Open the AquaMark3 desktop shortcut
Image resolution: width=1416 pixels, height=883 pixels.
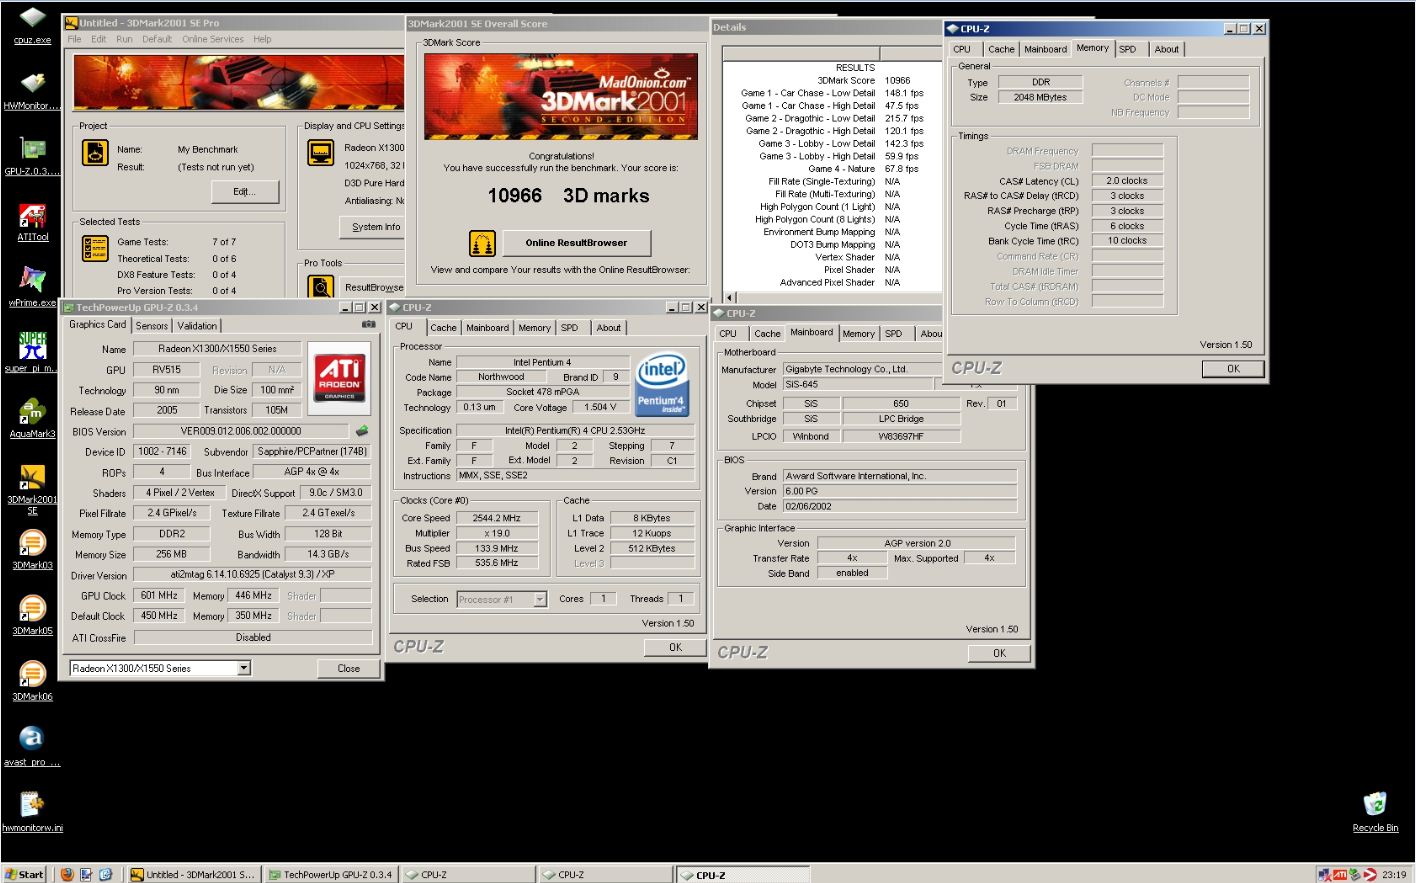32,418
